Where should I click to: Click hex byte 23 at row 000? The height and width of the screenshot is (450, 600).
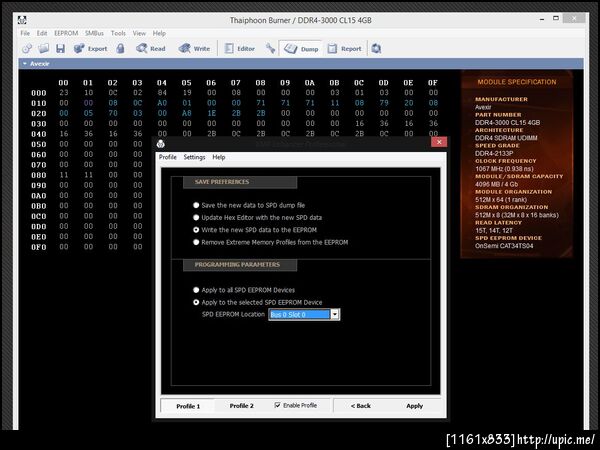click(64, 93)
